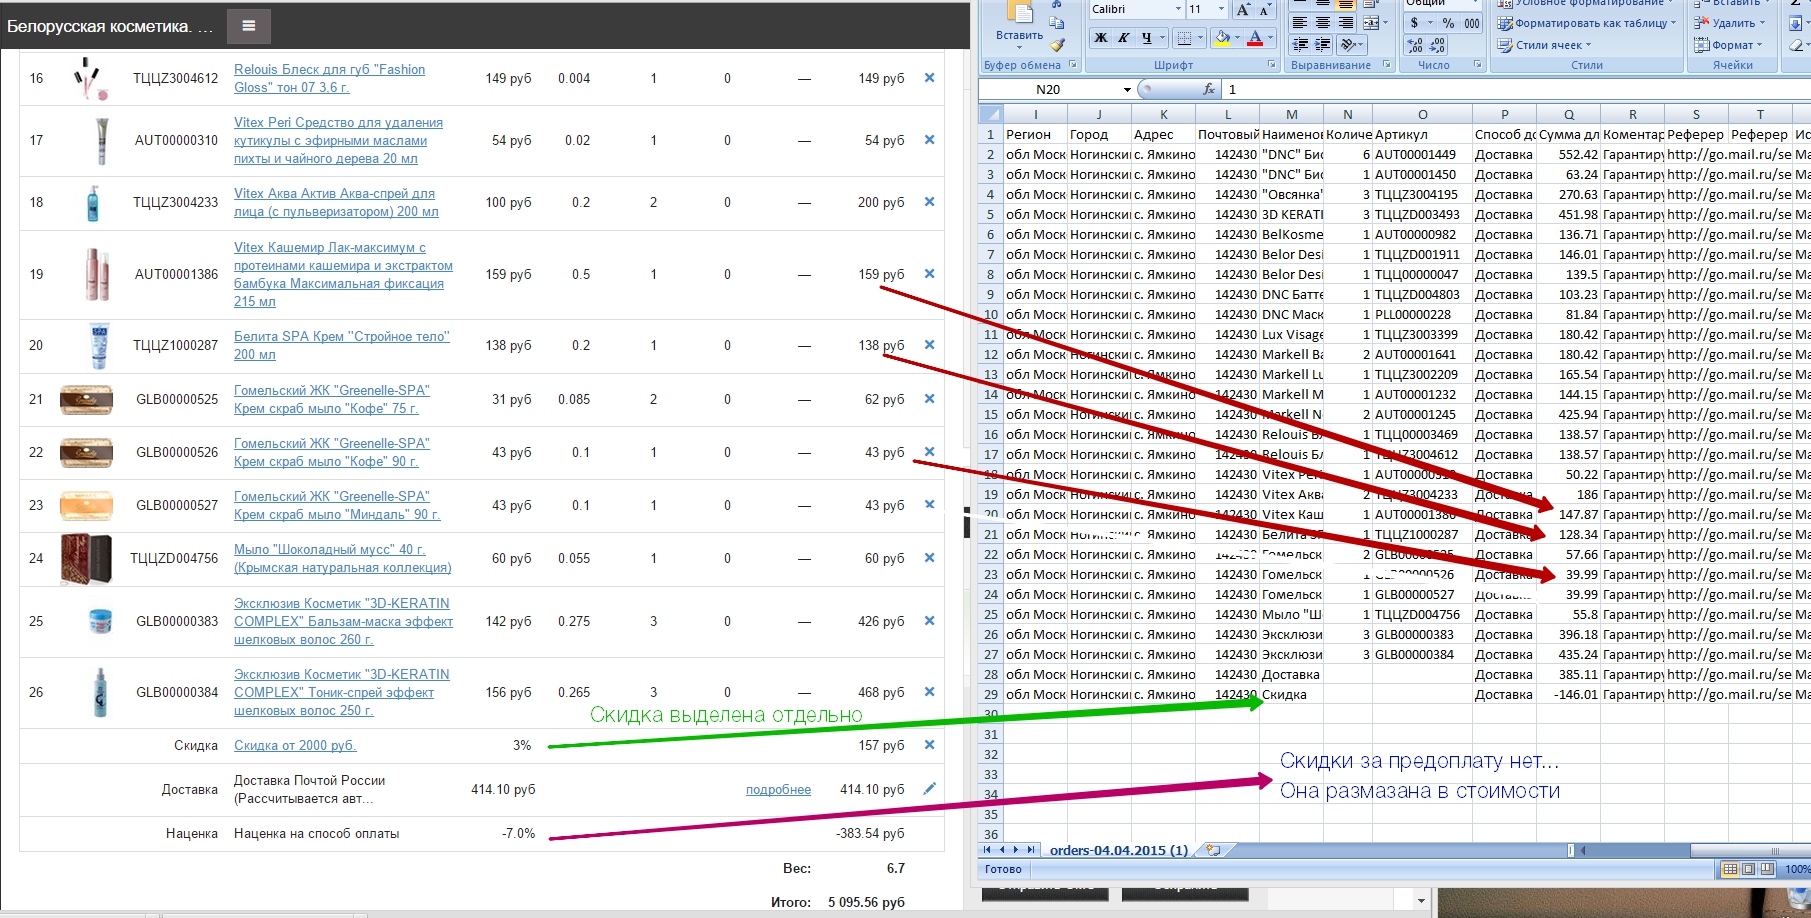The image size is (1811, 918).
Task: Apply the yellow fill color swatch
Action: (x=1222, y=38)
